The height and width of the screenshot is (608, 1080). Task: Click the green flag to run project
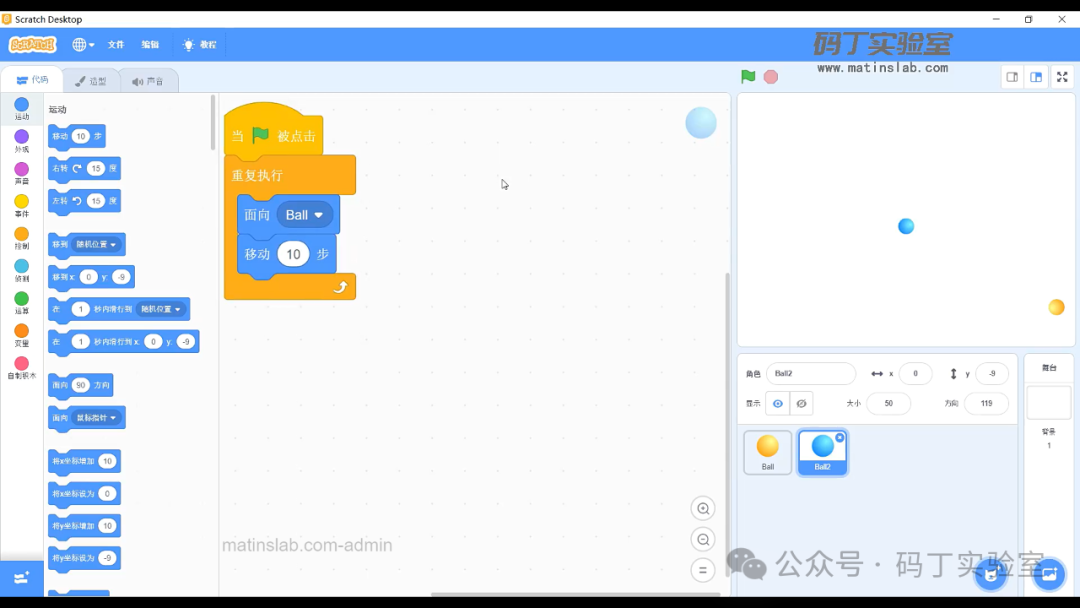(x=748, y=77)
